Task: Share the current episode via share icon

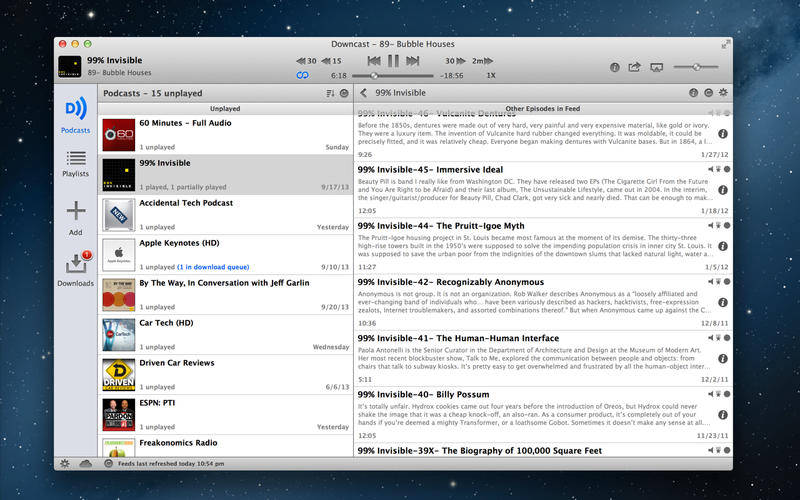Action: tap(634, 67)
